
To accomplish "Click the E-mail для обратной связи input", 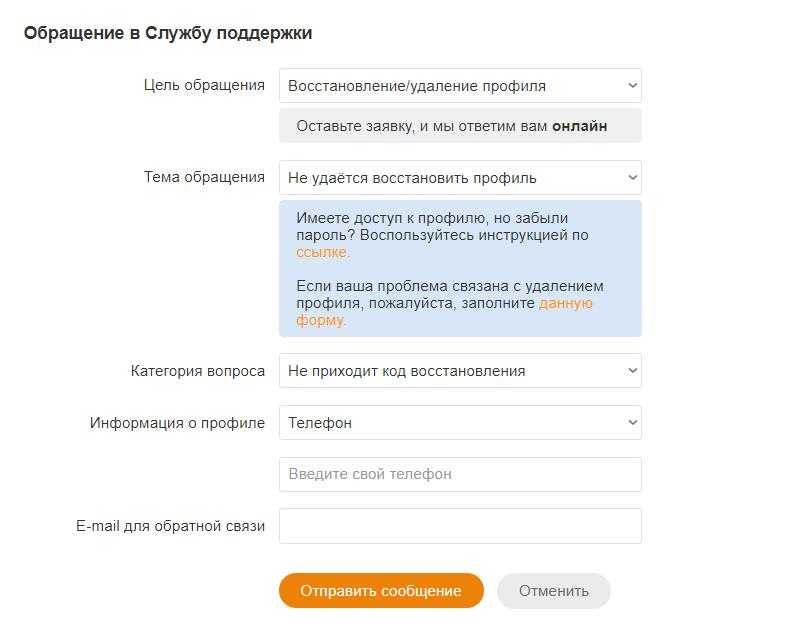I will pyautogui.click(x=460, y=526).
